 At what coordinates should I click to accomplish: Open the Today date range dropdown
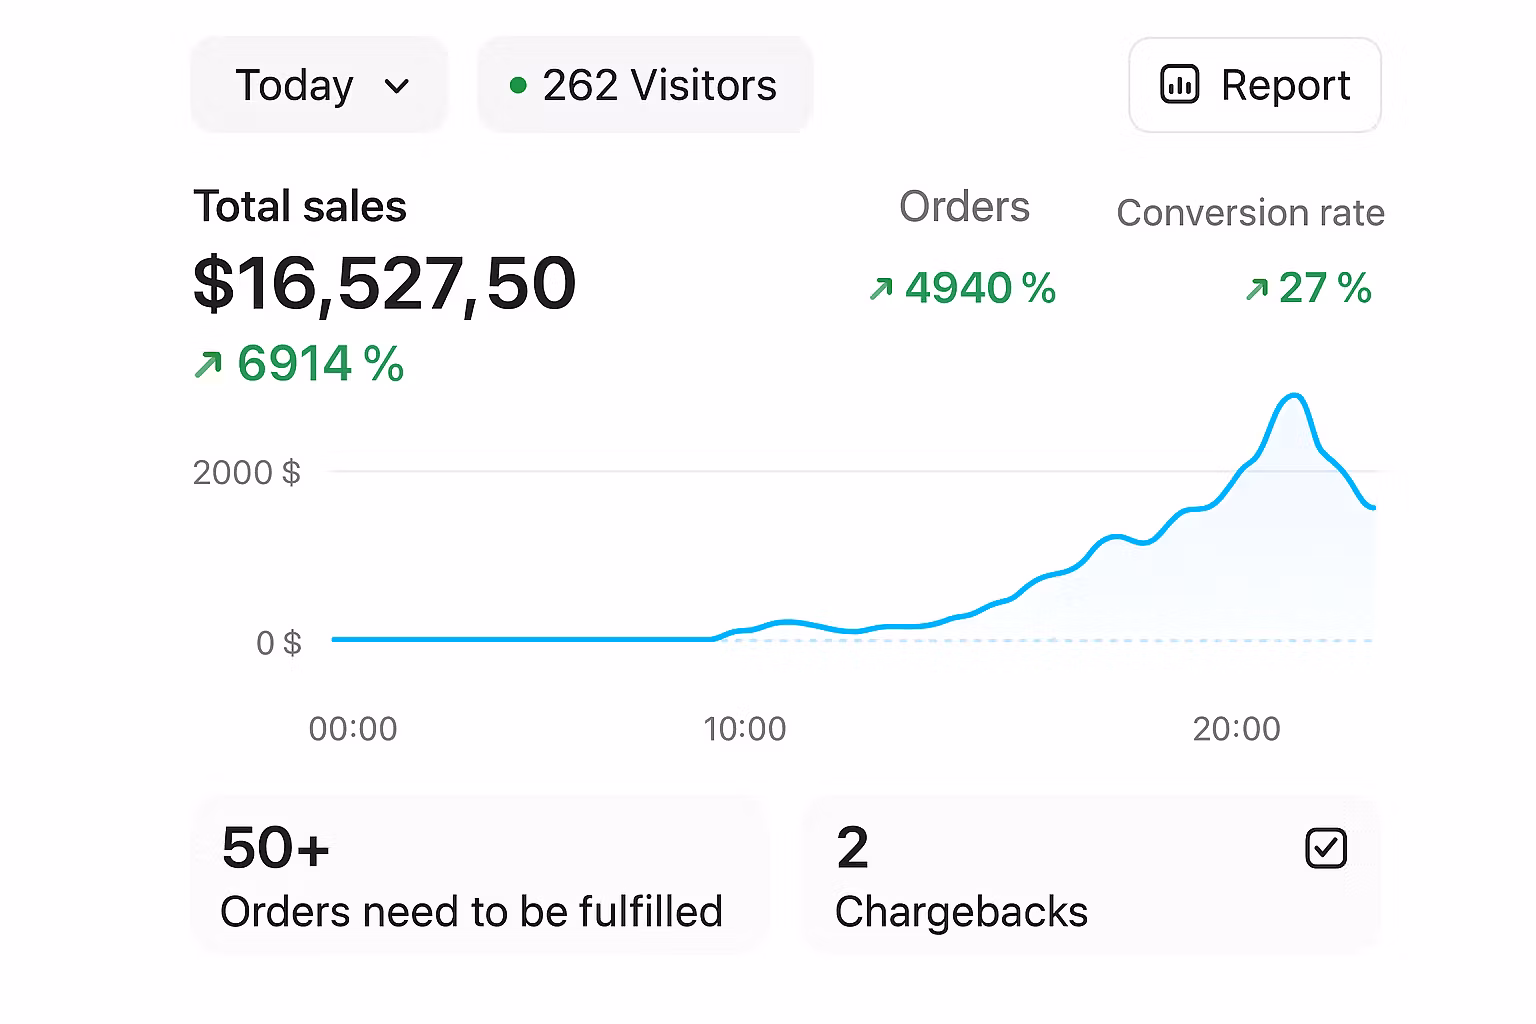319,85
